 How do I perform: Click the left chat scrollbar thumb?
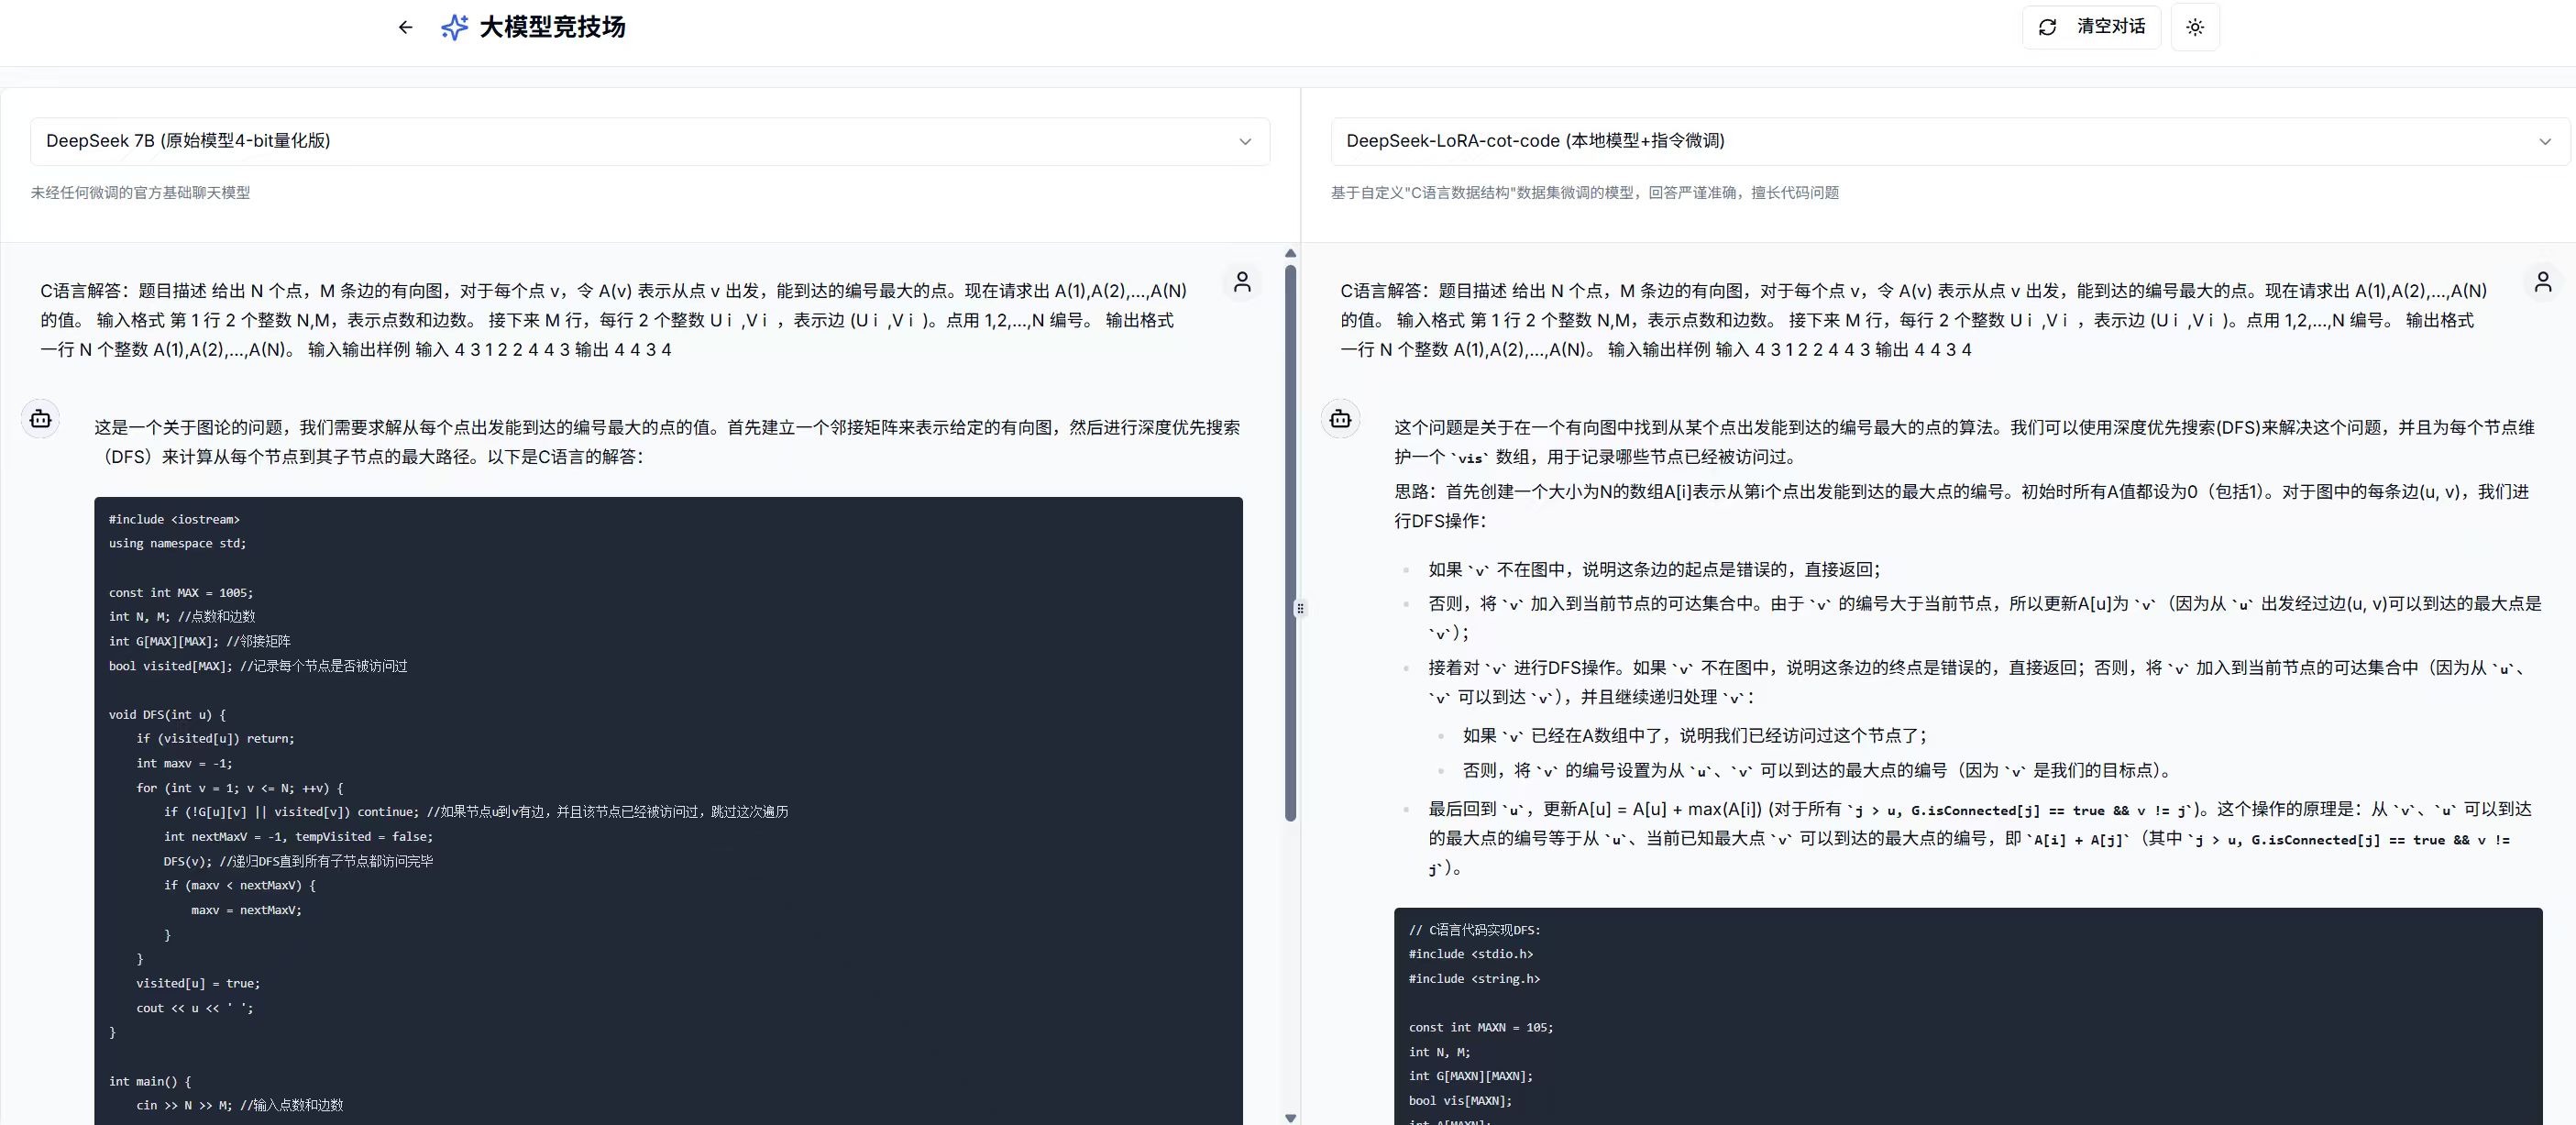[x=1290, y=543]
